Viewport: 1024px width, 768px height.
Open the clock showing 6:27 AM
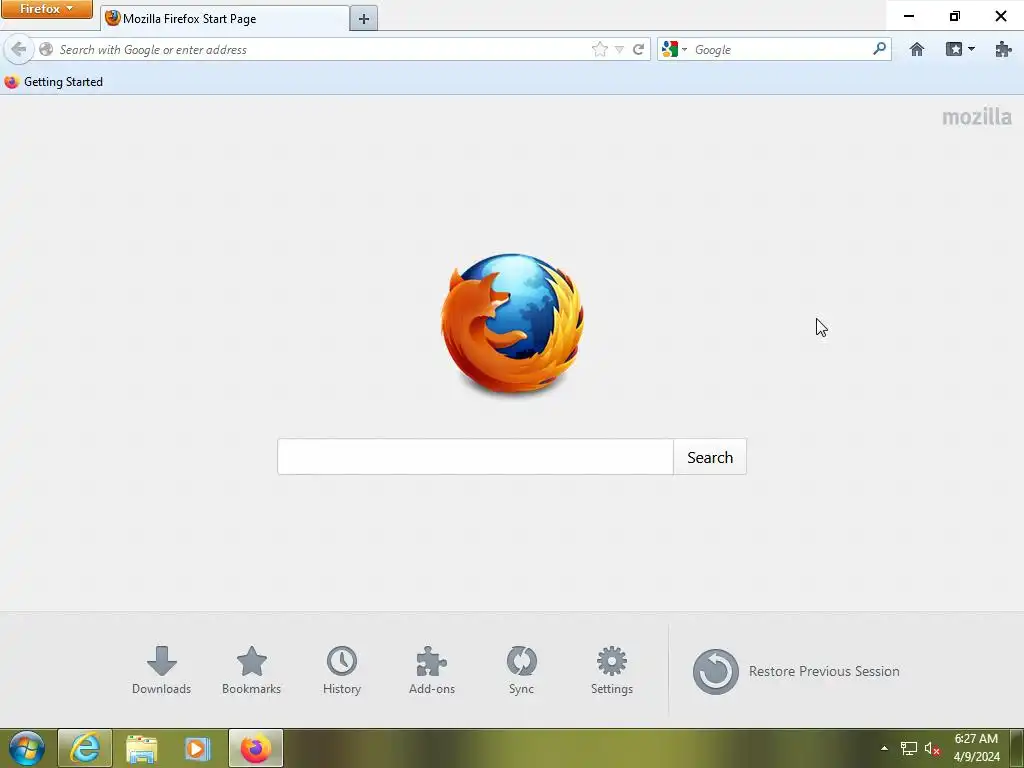[976, 748]
